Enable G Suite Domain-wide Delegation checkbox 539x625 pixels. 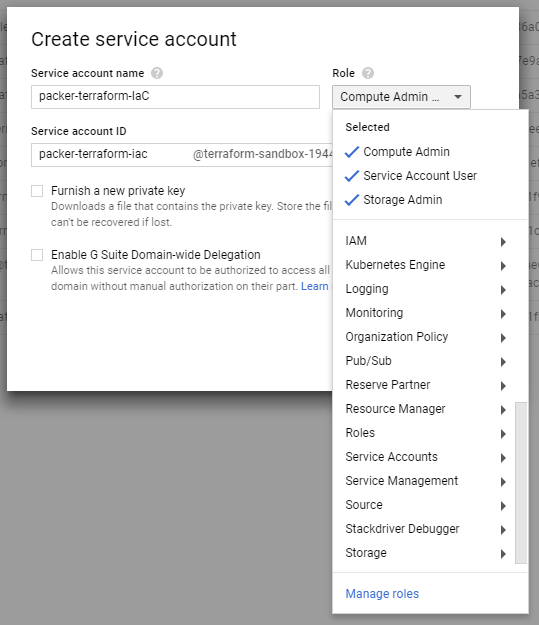point(37,255)
